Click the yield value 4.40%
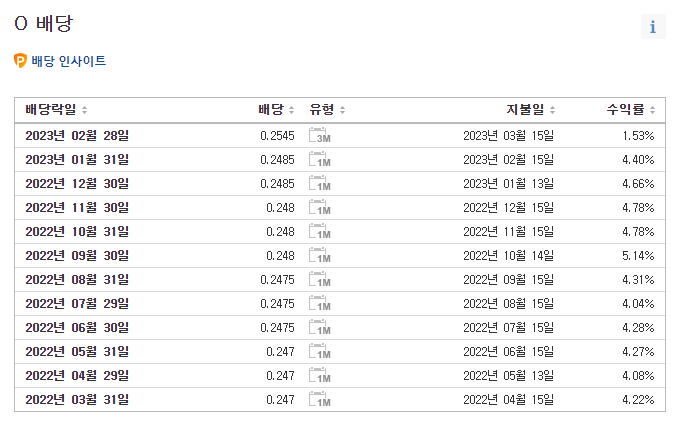 point(638,160)
